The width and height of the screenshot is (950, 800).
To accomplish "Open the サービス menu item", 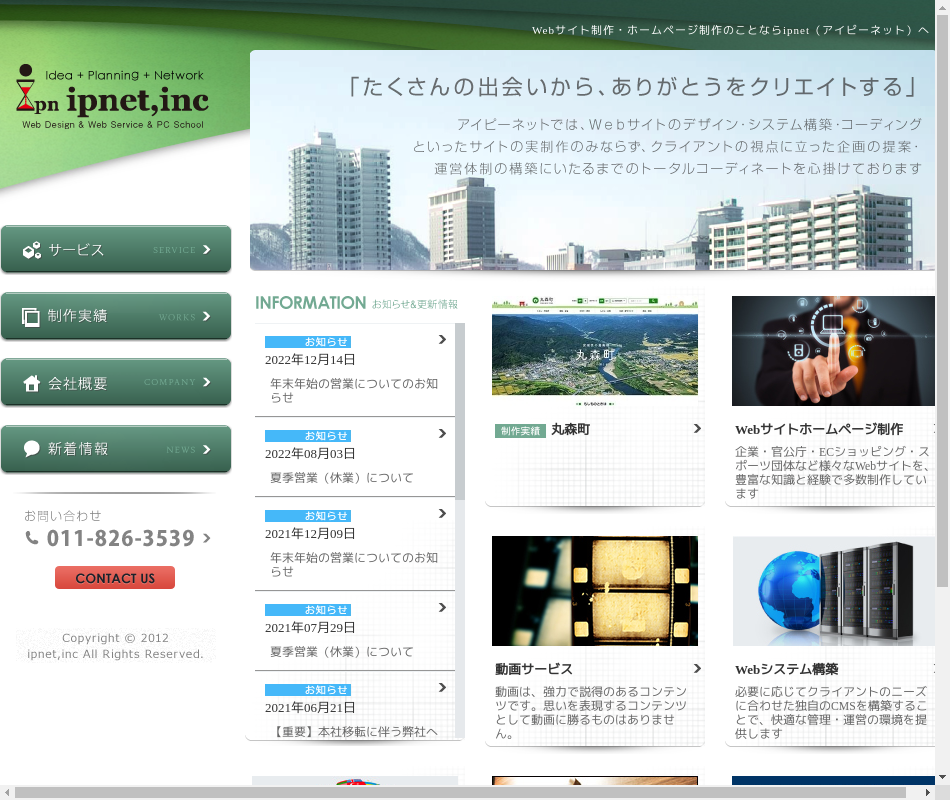I will click(116, 250).
